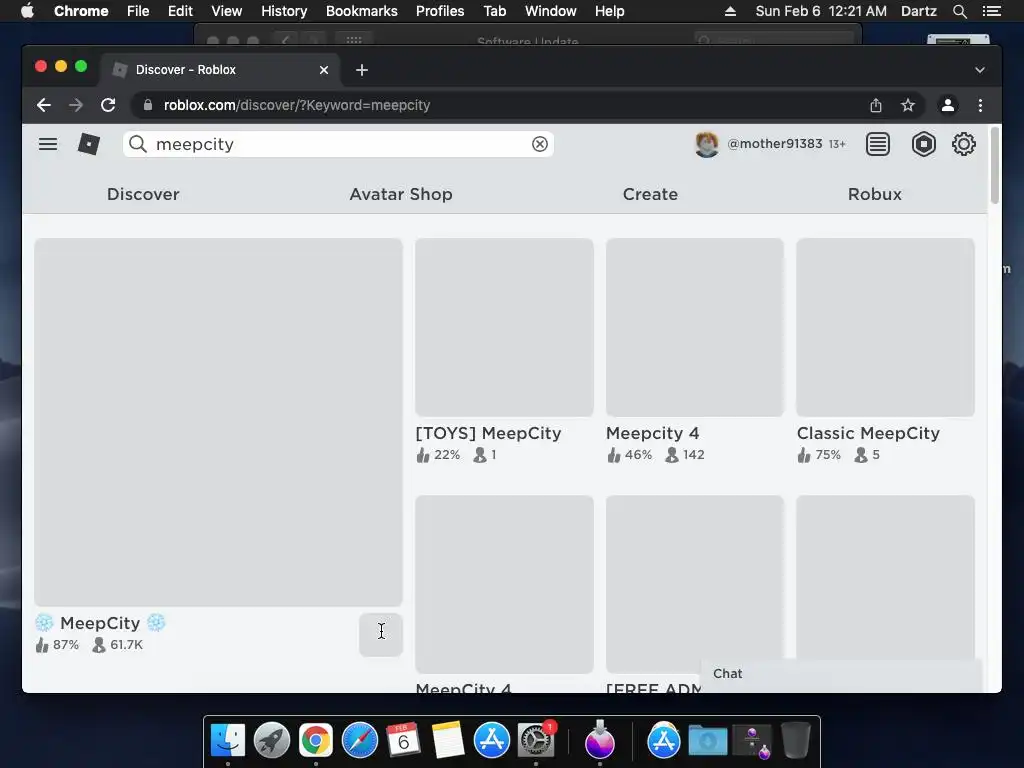Open Chrome three-dot menu
This screenshot has height=768, width=1024.
point(980,105)
